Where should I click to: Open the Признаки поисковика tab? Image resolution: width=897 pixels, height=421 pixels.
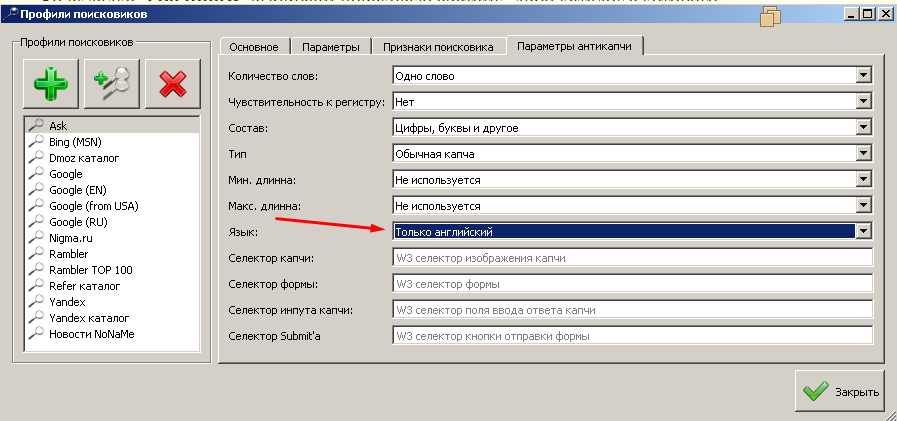point(438,47)
